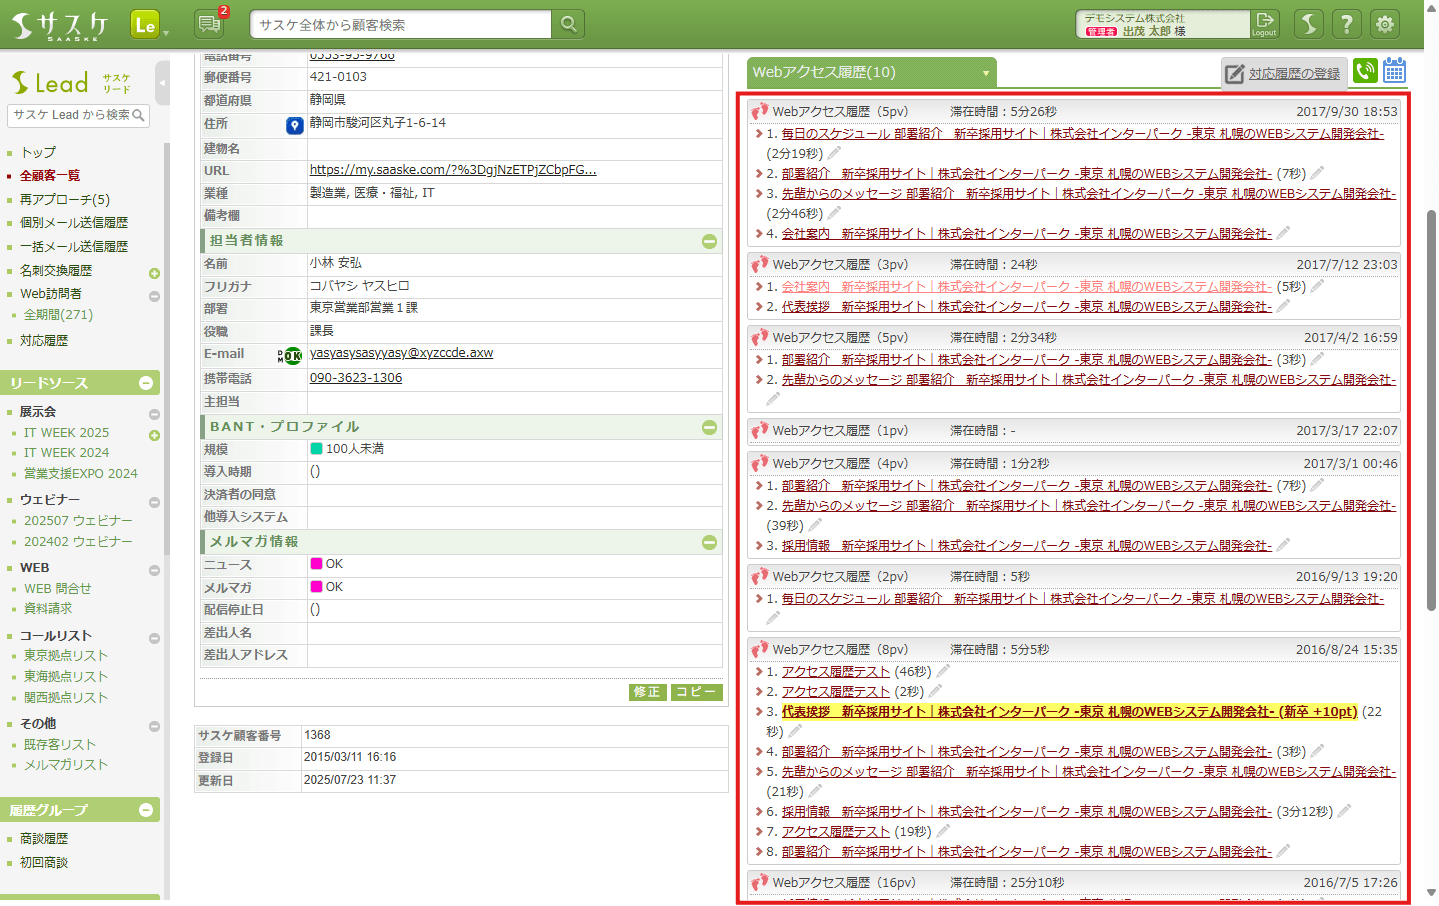1439x906 pixels.
Task: Click the Logout icon in header
Action: (x=1264, y=24)
